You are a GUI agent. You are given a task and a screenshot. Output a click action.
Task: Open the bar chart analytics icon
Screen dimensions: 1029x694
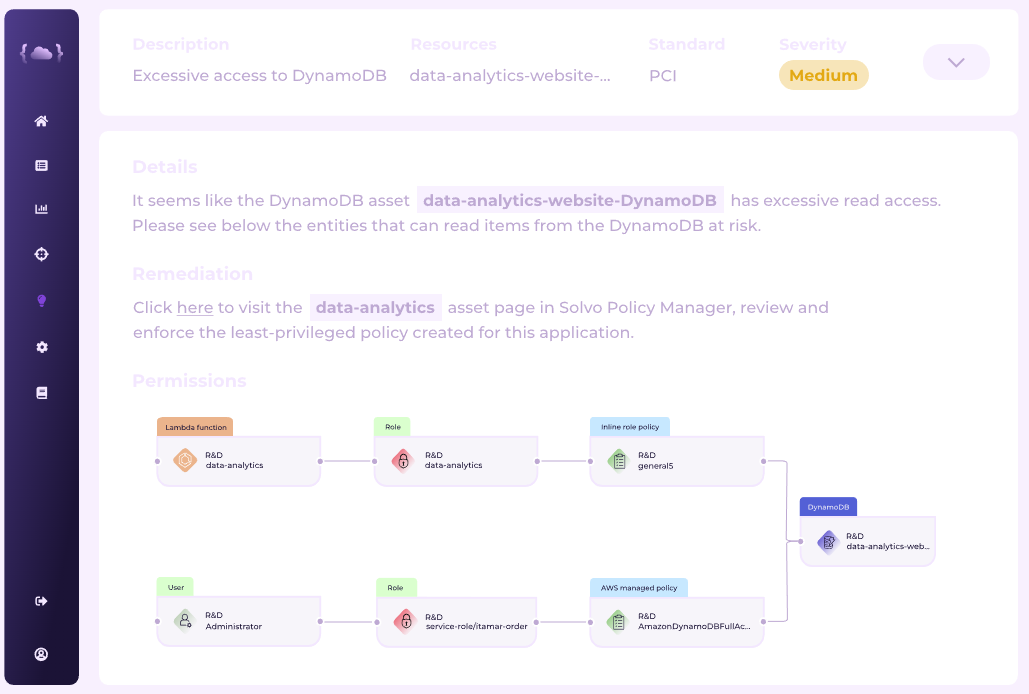[x=41, y=209]
